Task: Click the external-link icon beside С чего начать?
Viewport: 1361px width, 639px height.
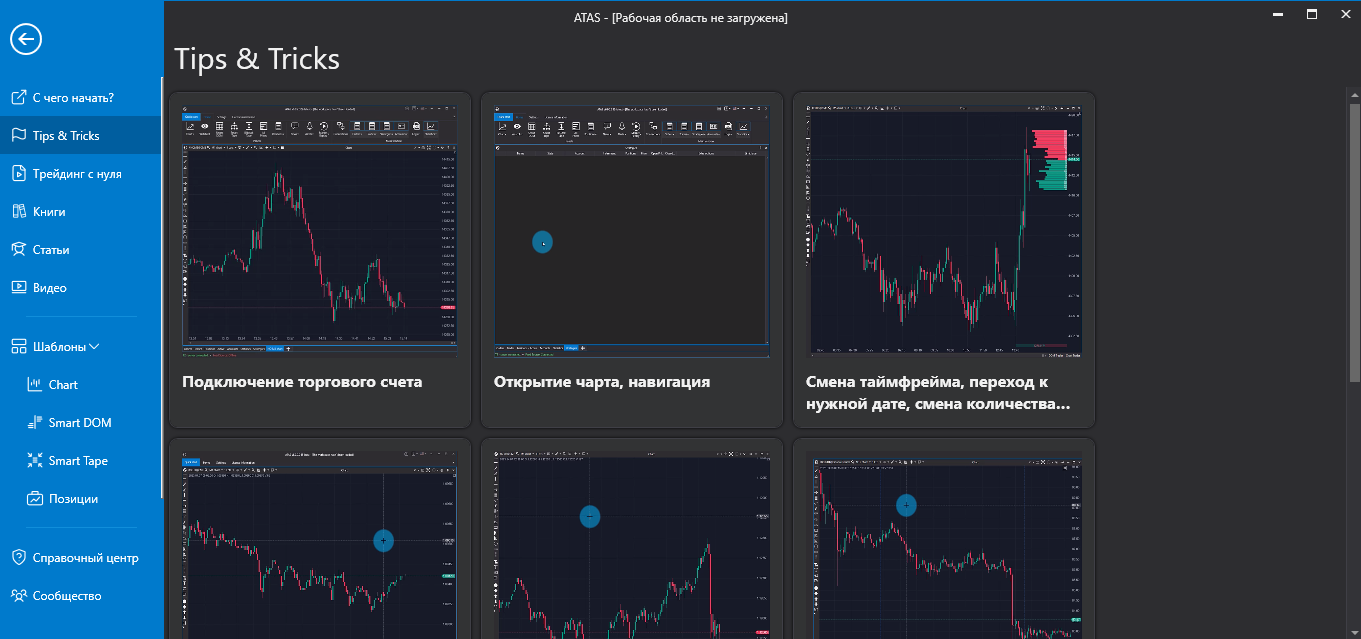Action: tap(17, 97)
